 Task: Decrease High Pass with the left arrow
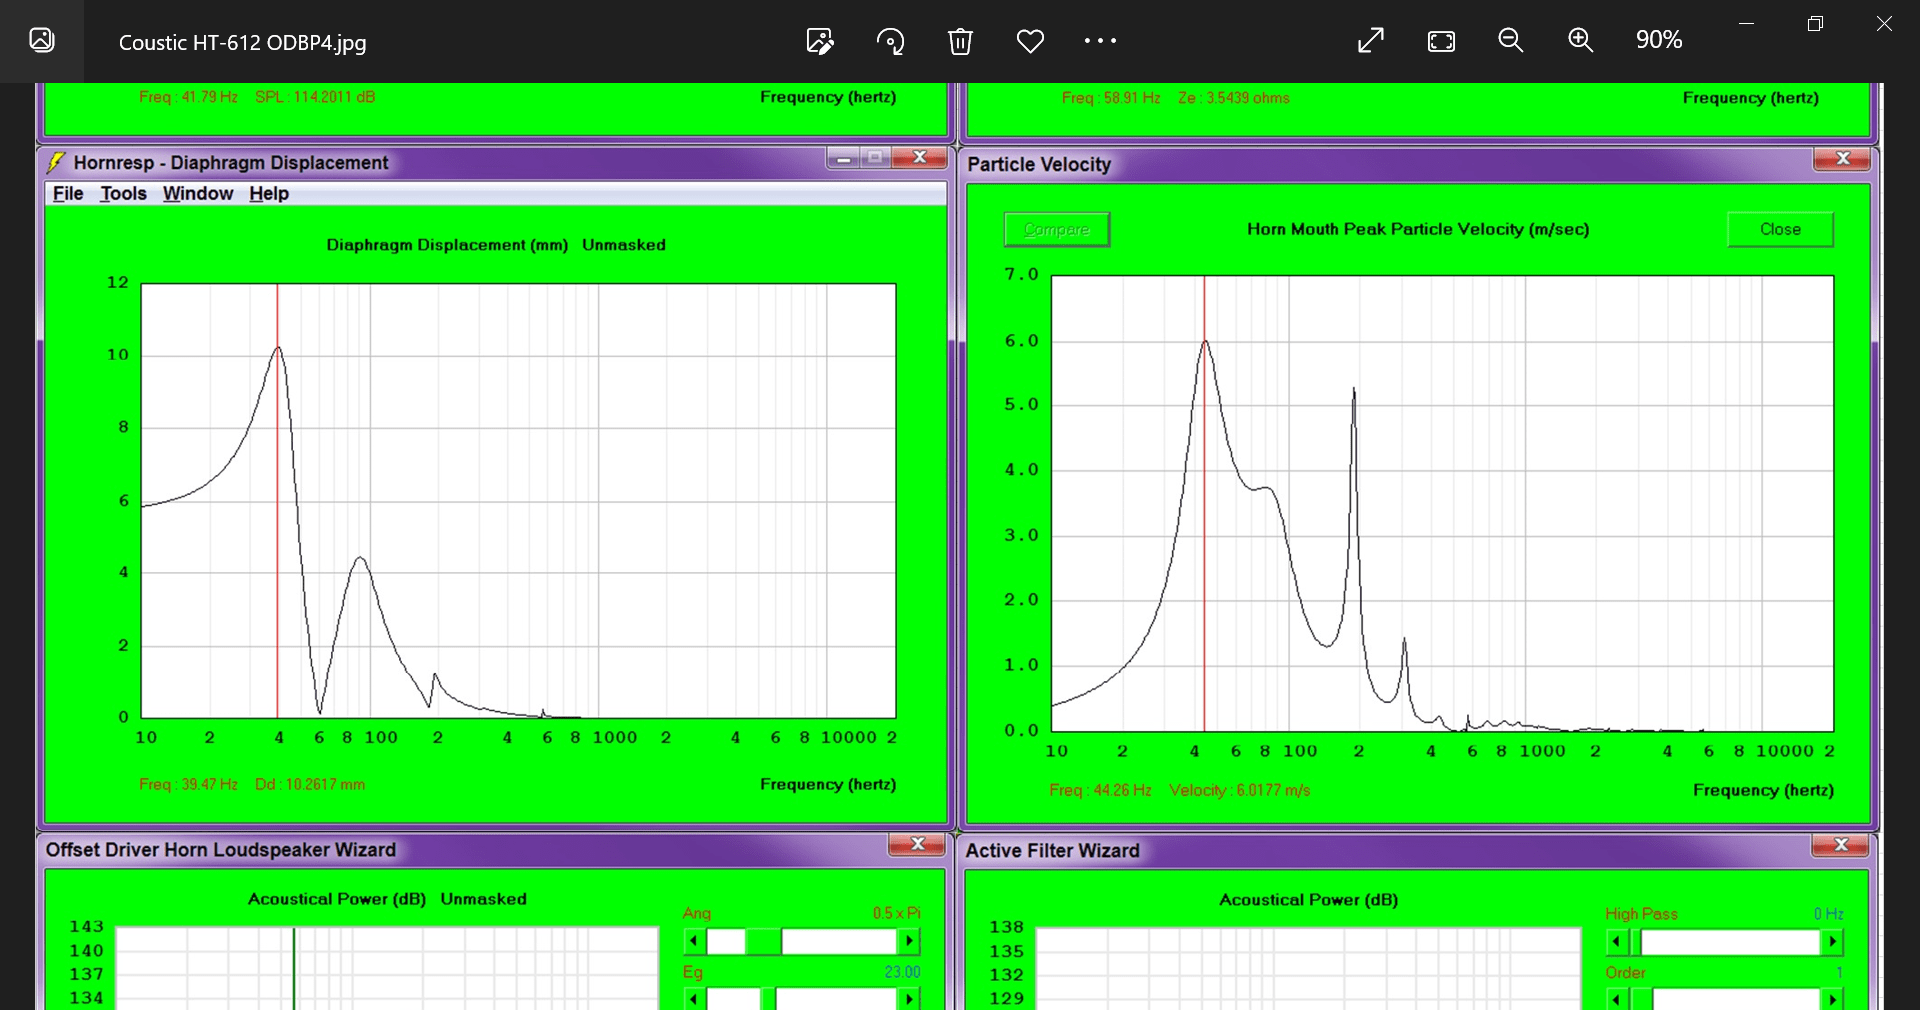(1617, 942)
